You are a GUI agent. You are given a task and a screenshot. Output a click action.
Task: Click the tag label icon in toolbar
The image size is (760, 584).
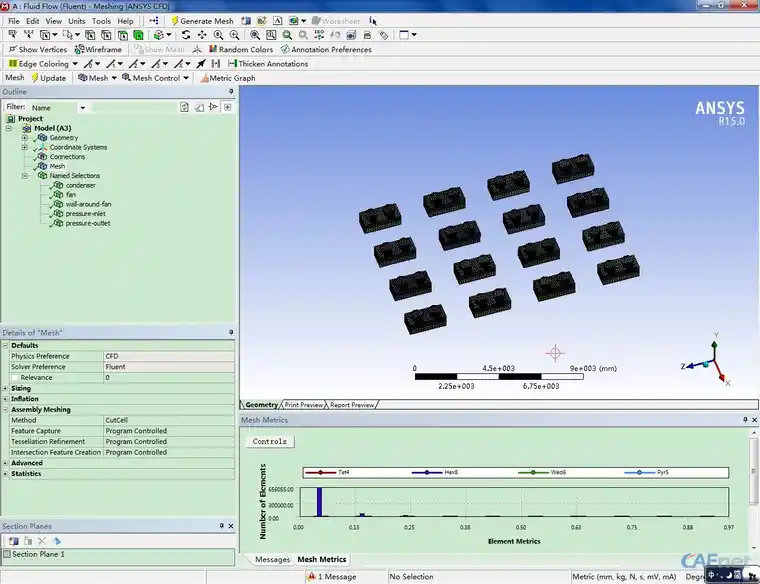pos(384,35)
